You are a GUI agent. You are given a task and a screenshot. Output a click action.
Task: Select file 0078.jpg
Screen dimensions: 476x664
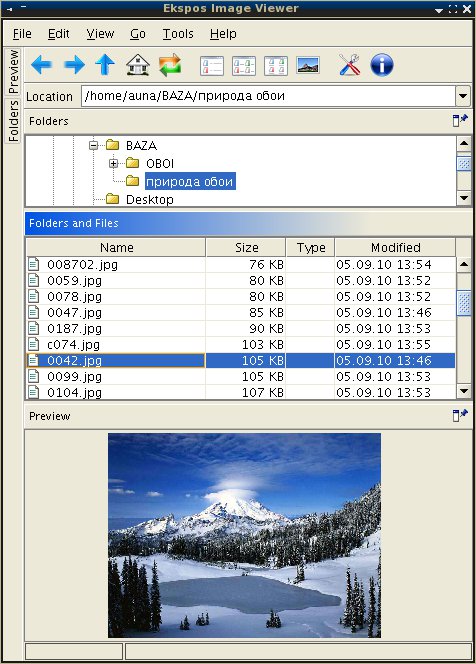click(x=74, y=297)
